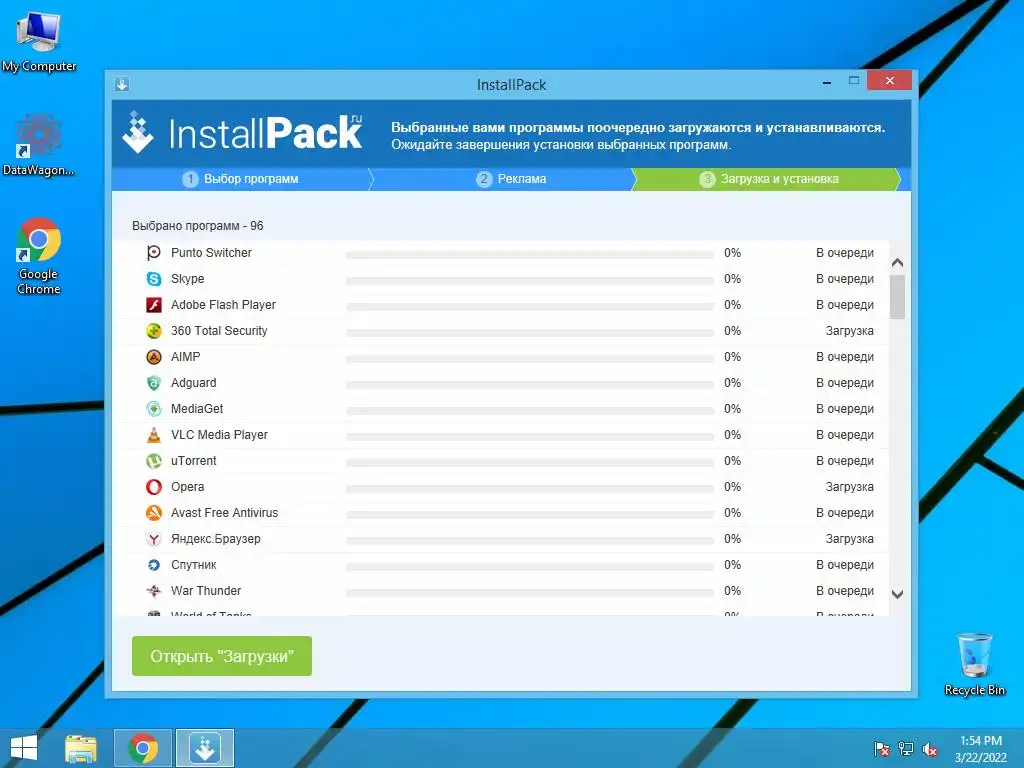Click the Action Center flag tray icon
This screenshot has width=1024, height=768.
(x=882, y=749)
